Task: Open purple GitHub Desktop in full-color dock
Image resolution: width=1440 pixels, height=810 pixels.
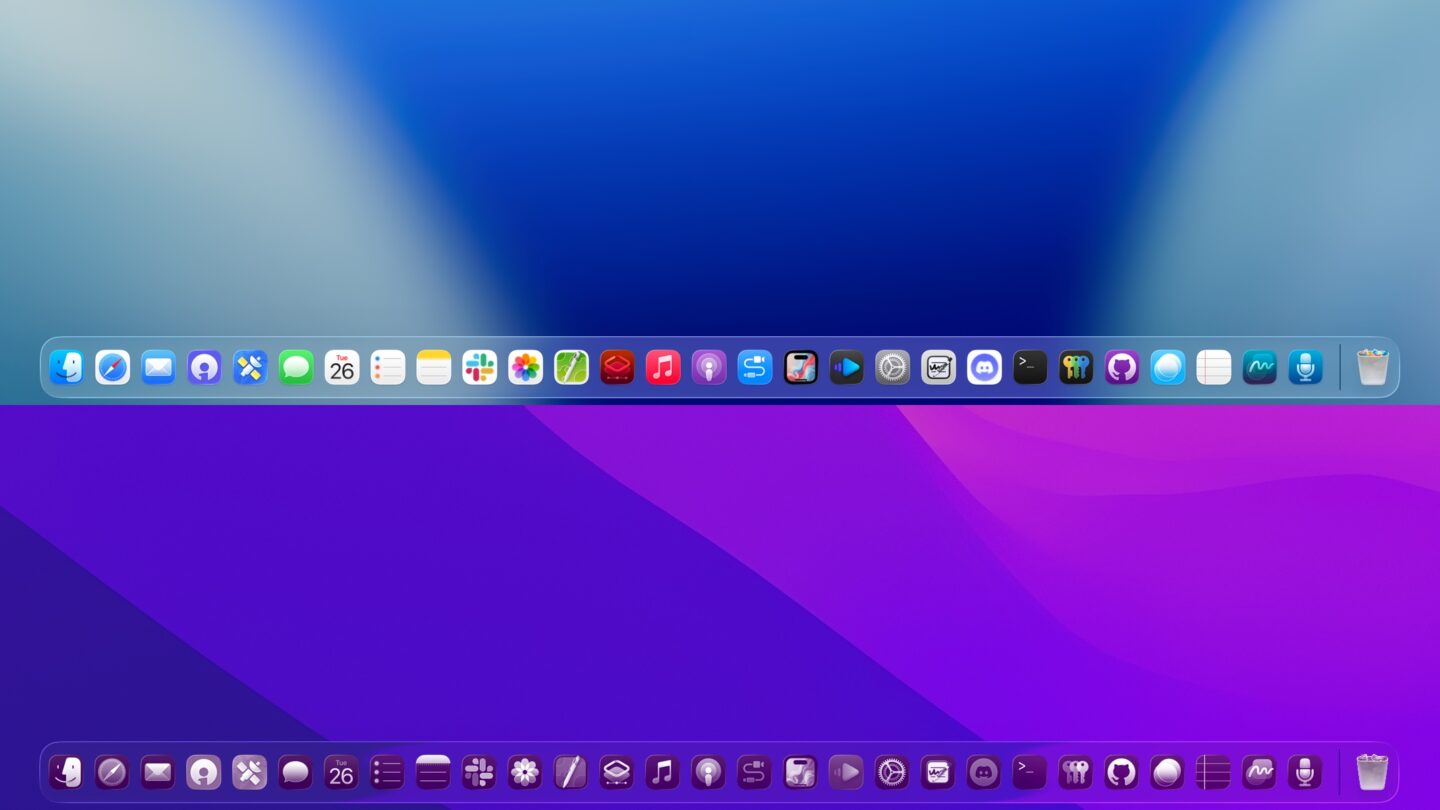Action: 1122,367
